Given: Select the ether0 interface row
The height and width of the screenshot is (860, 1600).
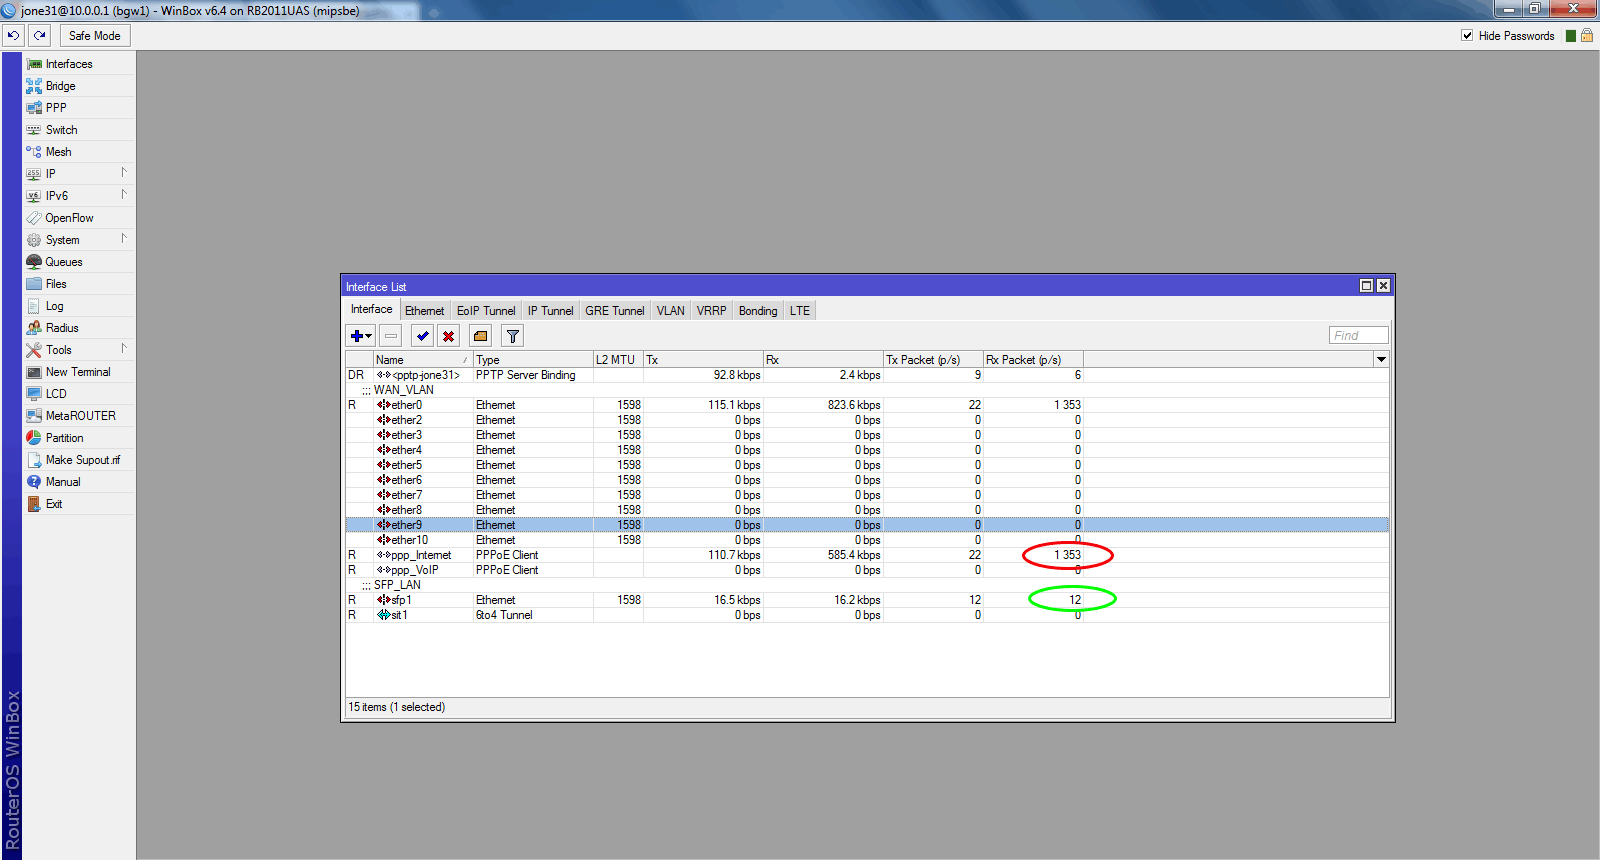Looking at the screenshot, I should tap(867, 405).
